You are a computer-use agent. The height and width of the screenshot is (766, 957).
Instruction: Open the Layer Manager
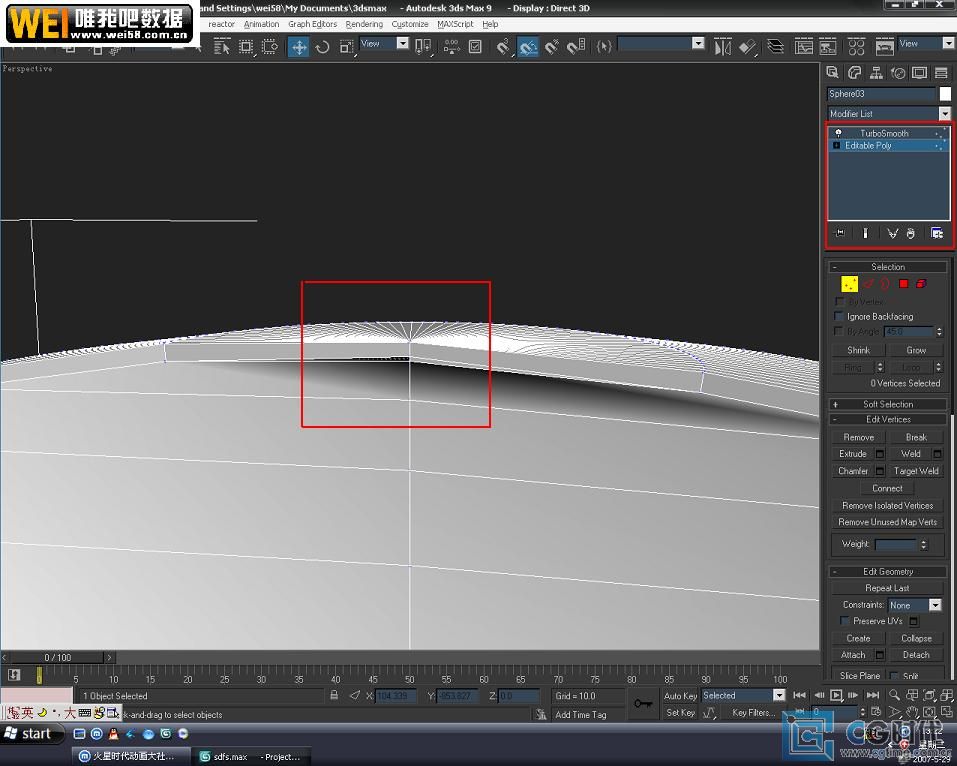pos(776,47)
